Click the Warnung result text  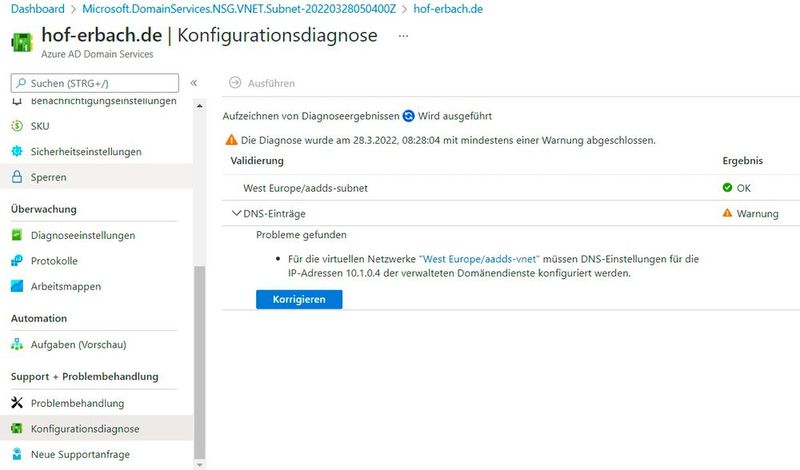tap(757, 214)
